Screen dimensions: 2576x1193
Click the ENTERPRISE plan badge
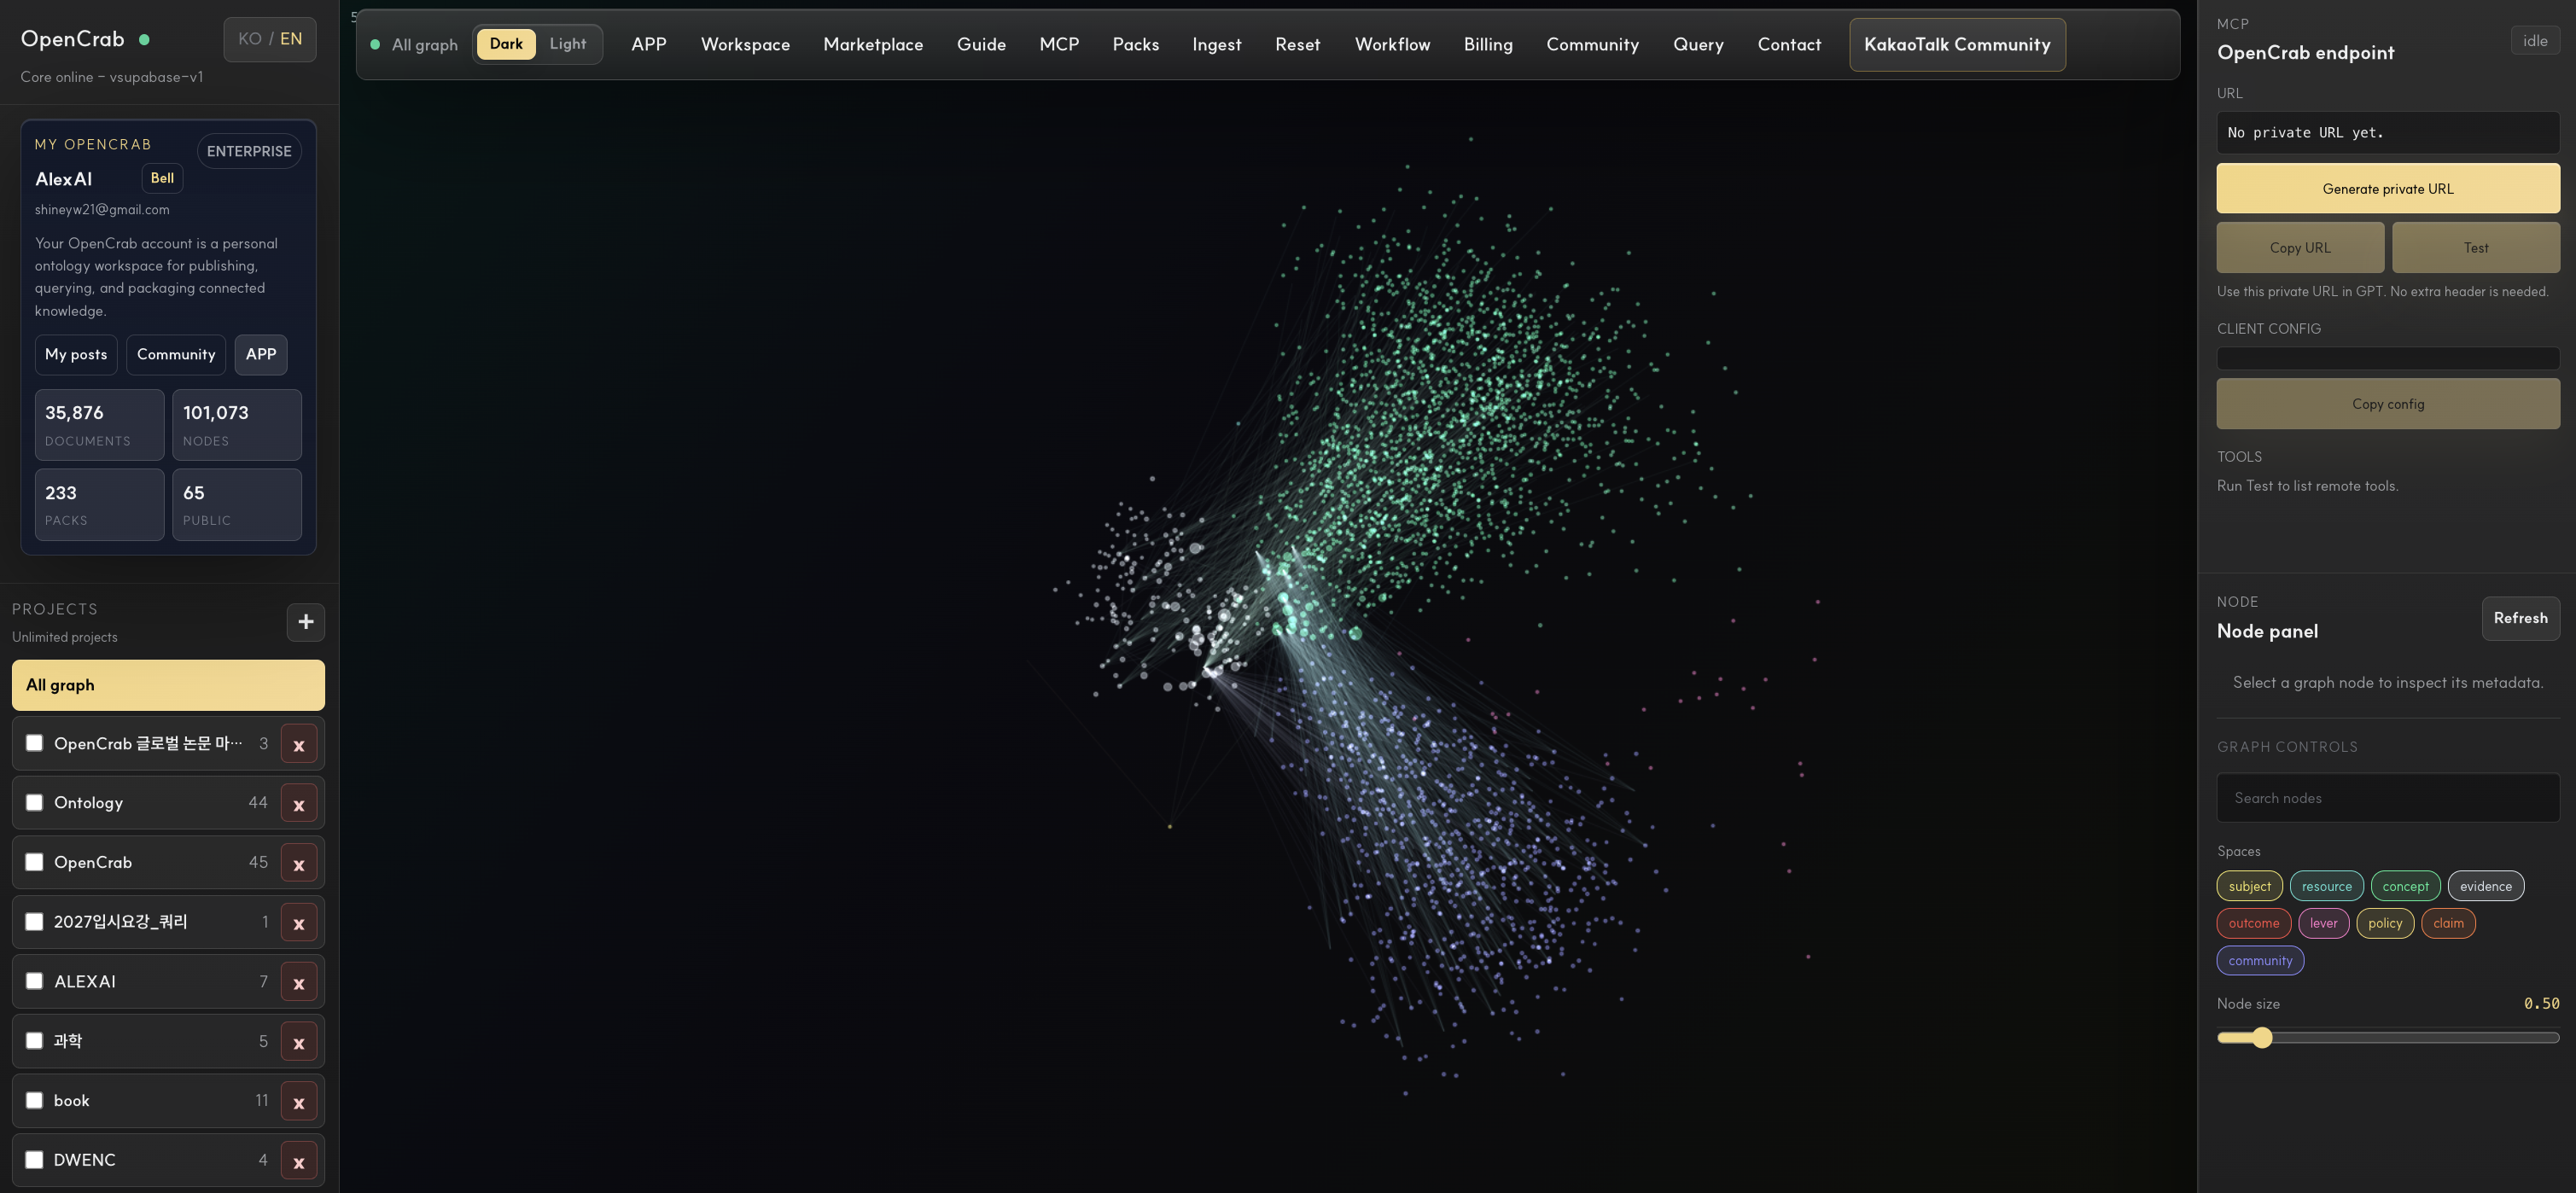(x=249, y=151)
